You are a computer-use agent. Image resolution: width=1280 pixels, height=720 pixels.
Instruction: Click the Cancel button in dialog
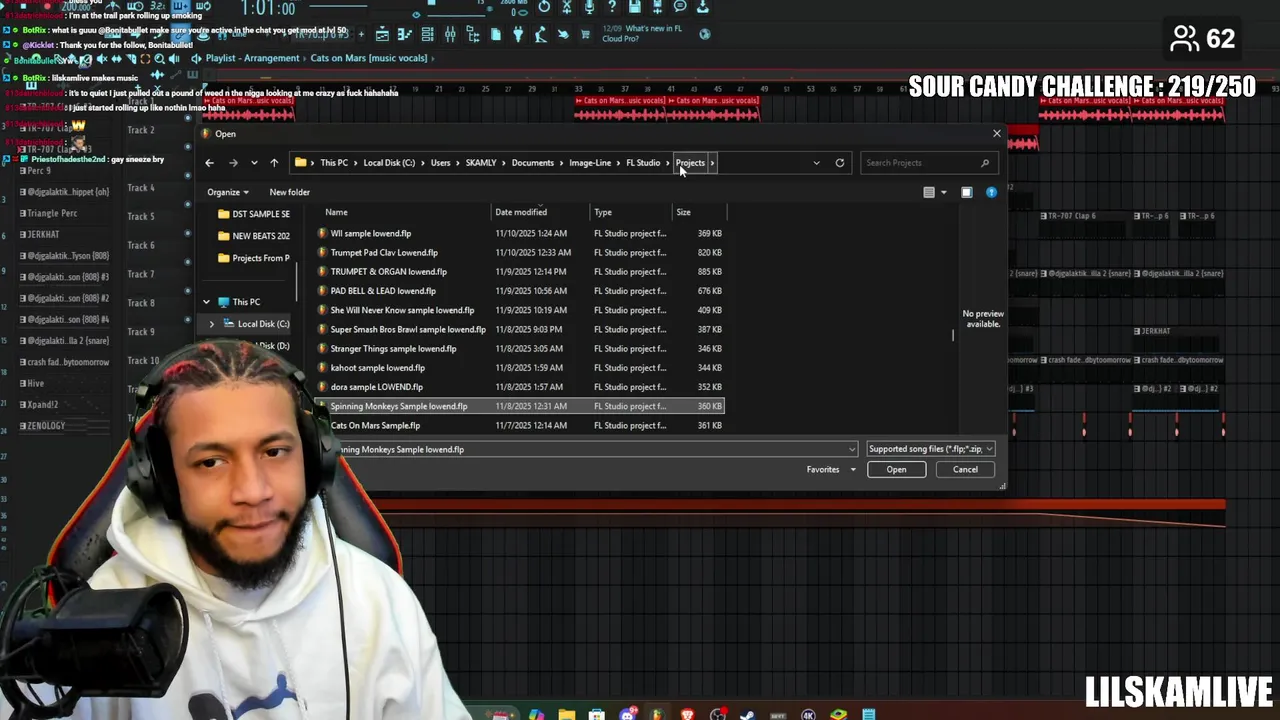tap(965, 469)
